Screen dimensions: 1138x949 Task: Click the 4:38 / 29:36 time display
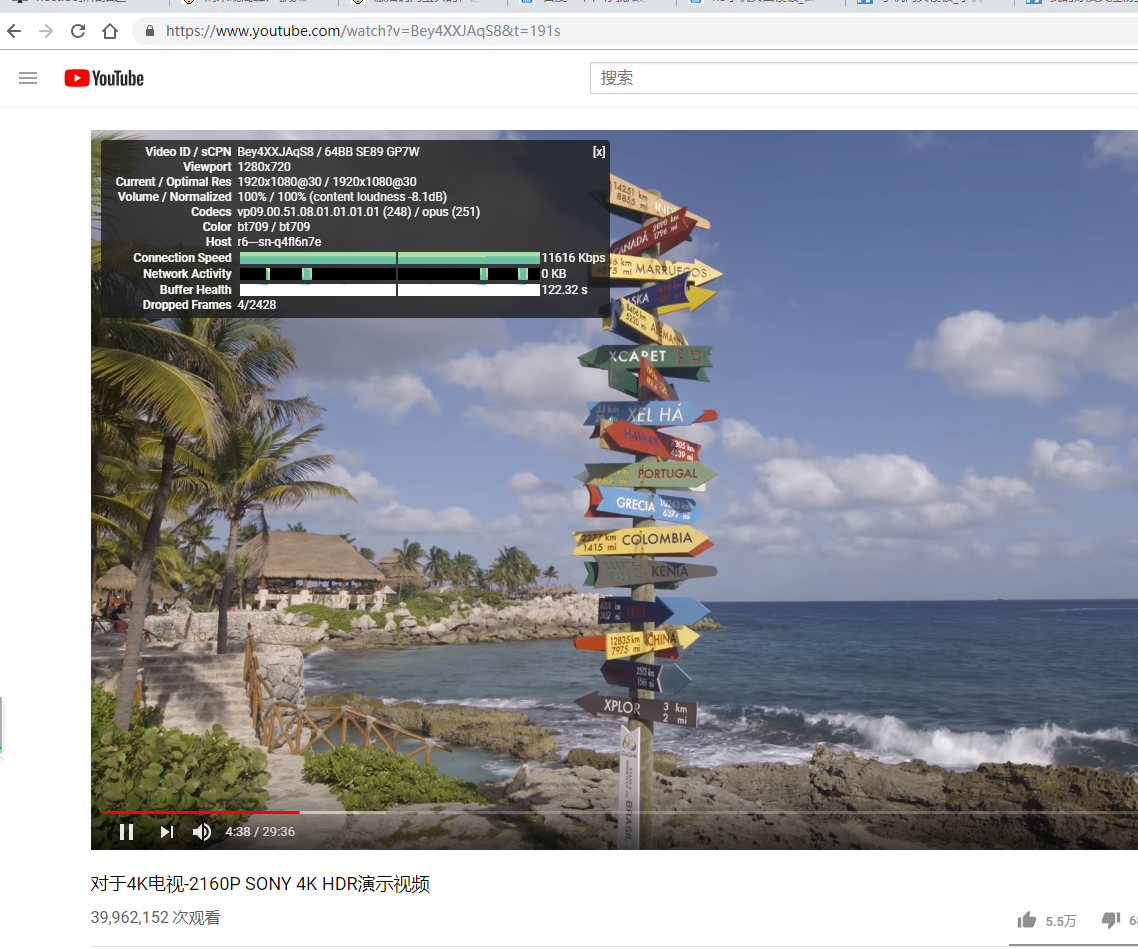[x=260, y=831]
